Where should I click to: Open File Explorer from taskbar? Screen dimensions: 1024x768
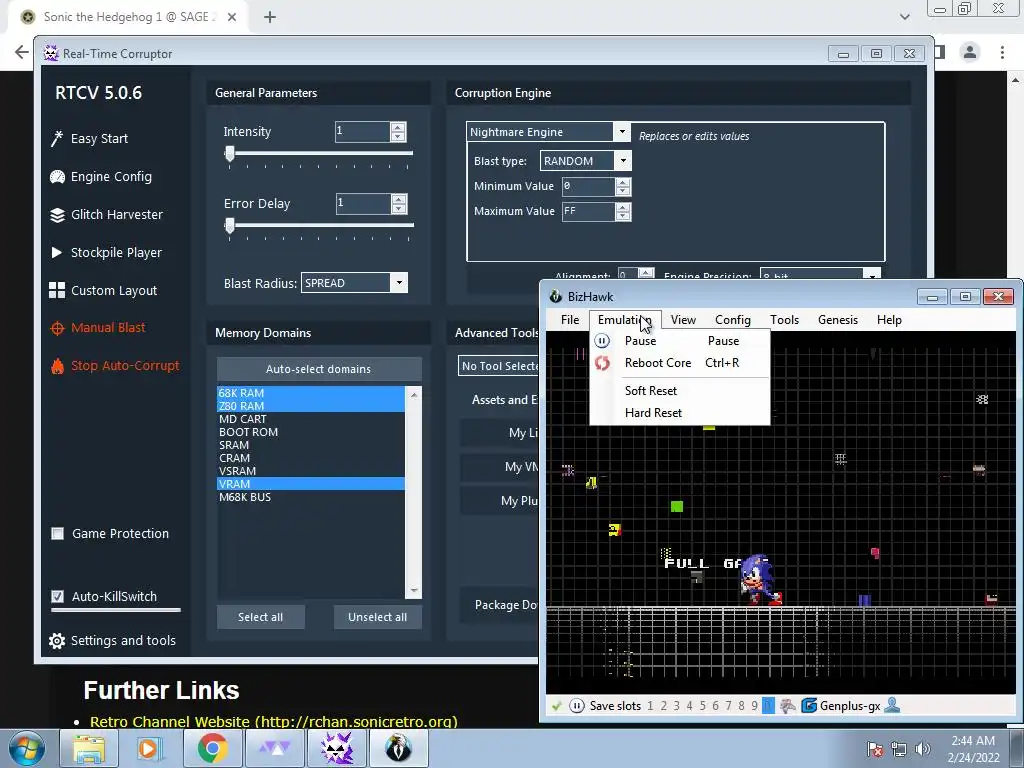click(89, 748)
